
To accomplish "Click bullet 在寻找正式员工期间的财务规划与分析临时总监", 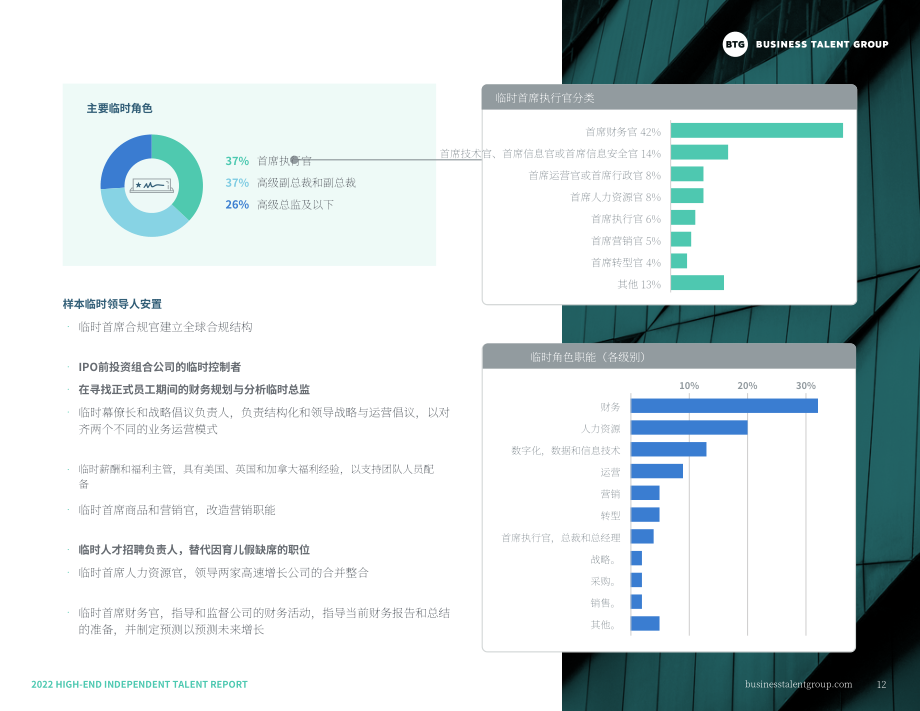I will click(194, 390).
